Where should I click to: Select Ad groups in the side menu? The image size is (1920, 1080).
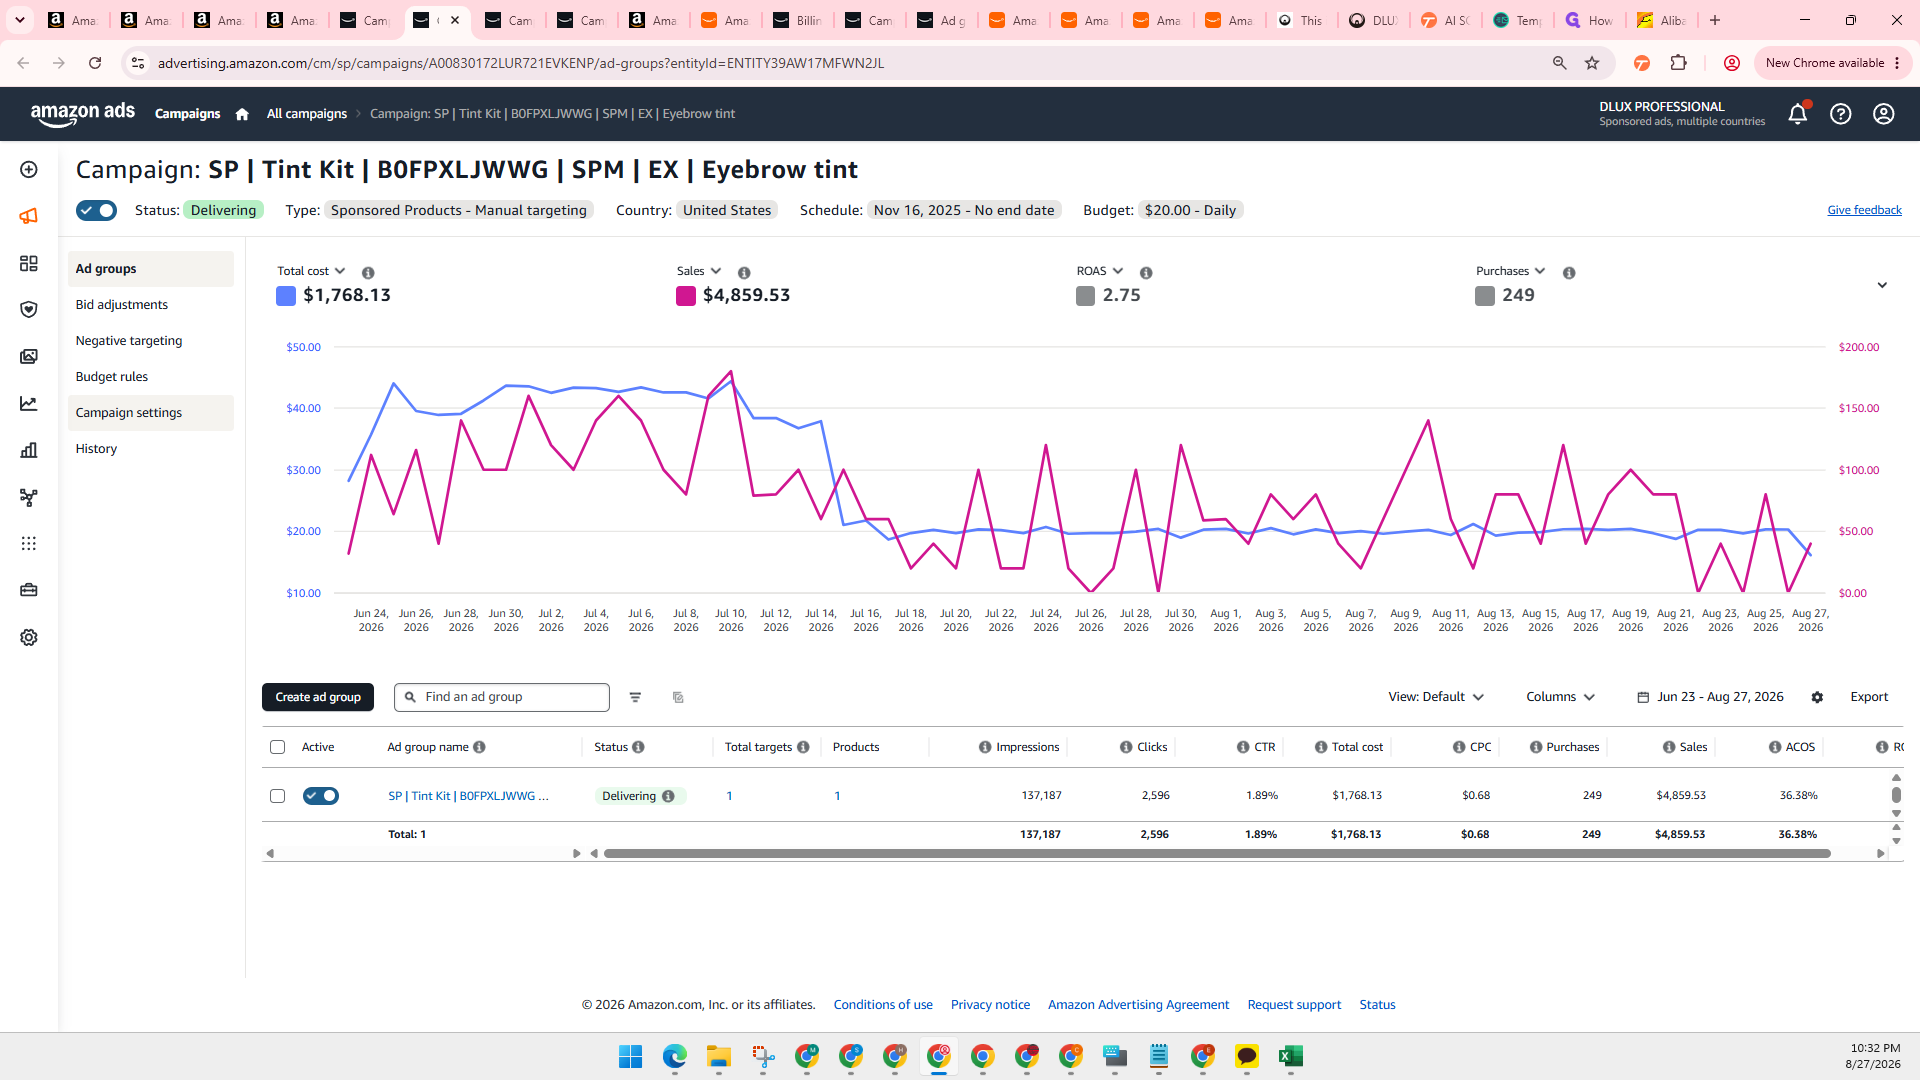pos(151,269)
